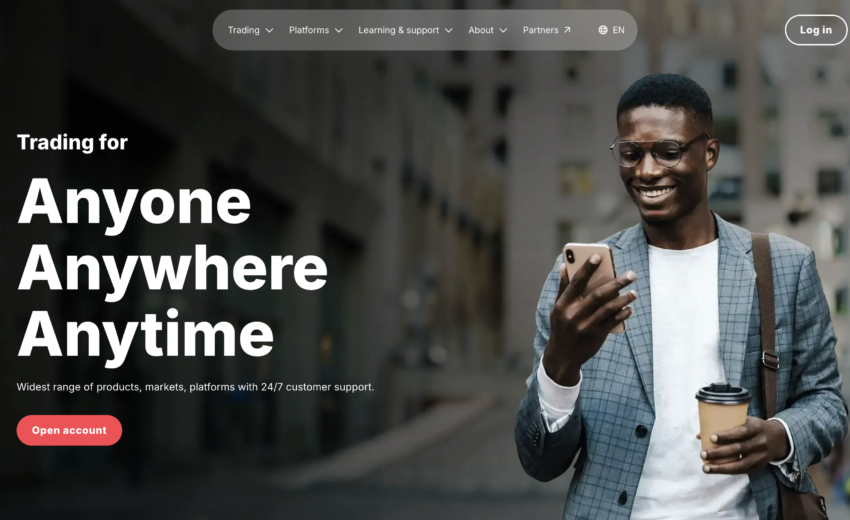This screenshot has height=520, width=850.
Task: Click the red Open account button
Action: 69,430
